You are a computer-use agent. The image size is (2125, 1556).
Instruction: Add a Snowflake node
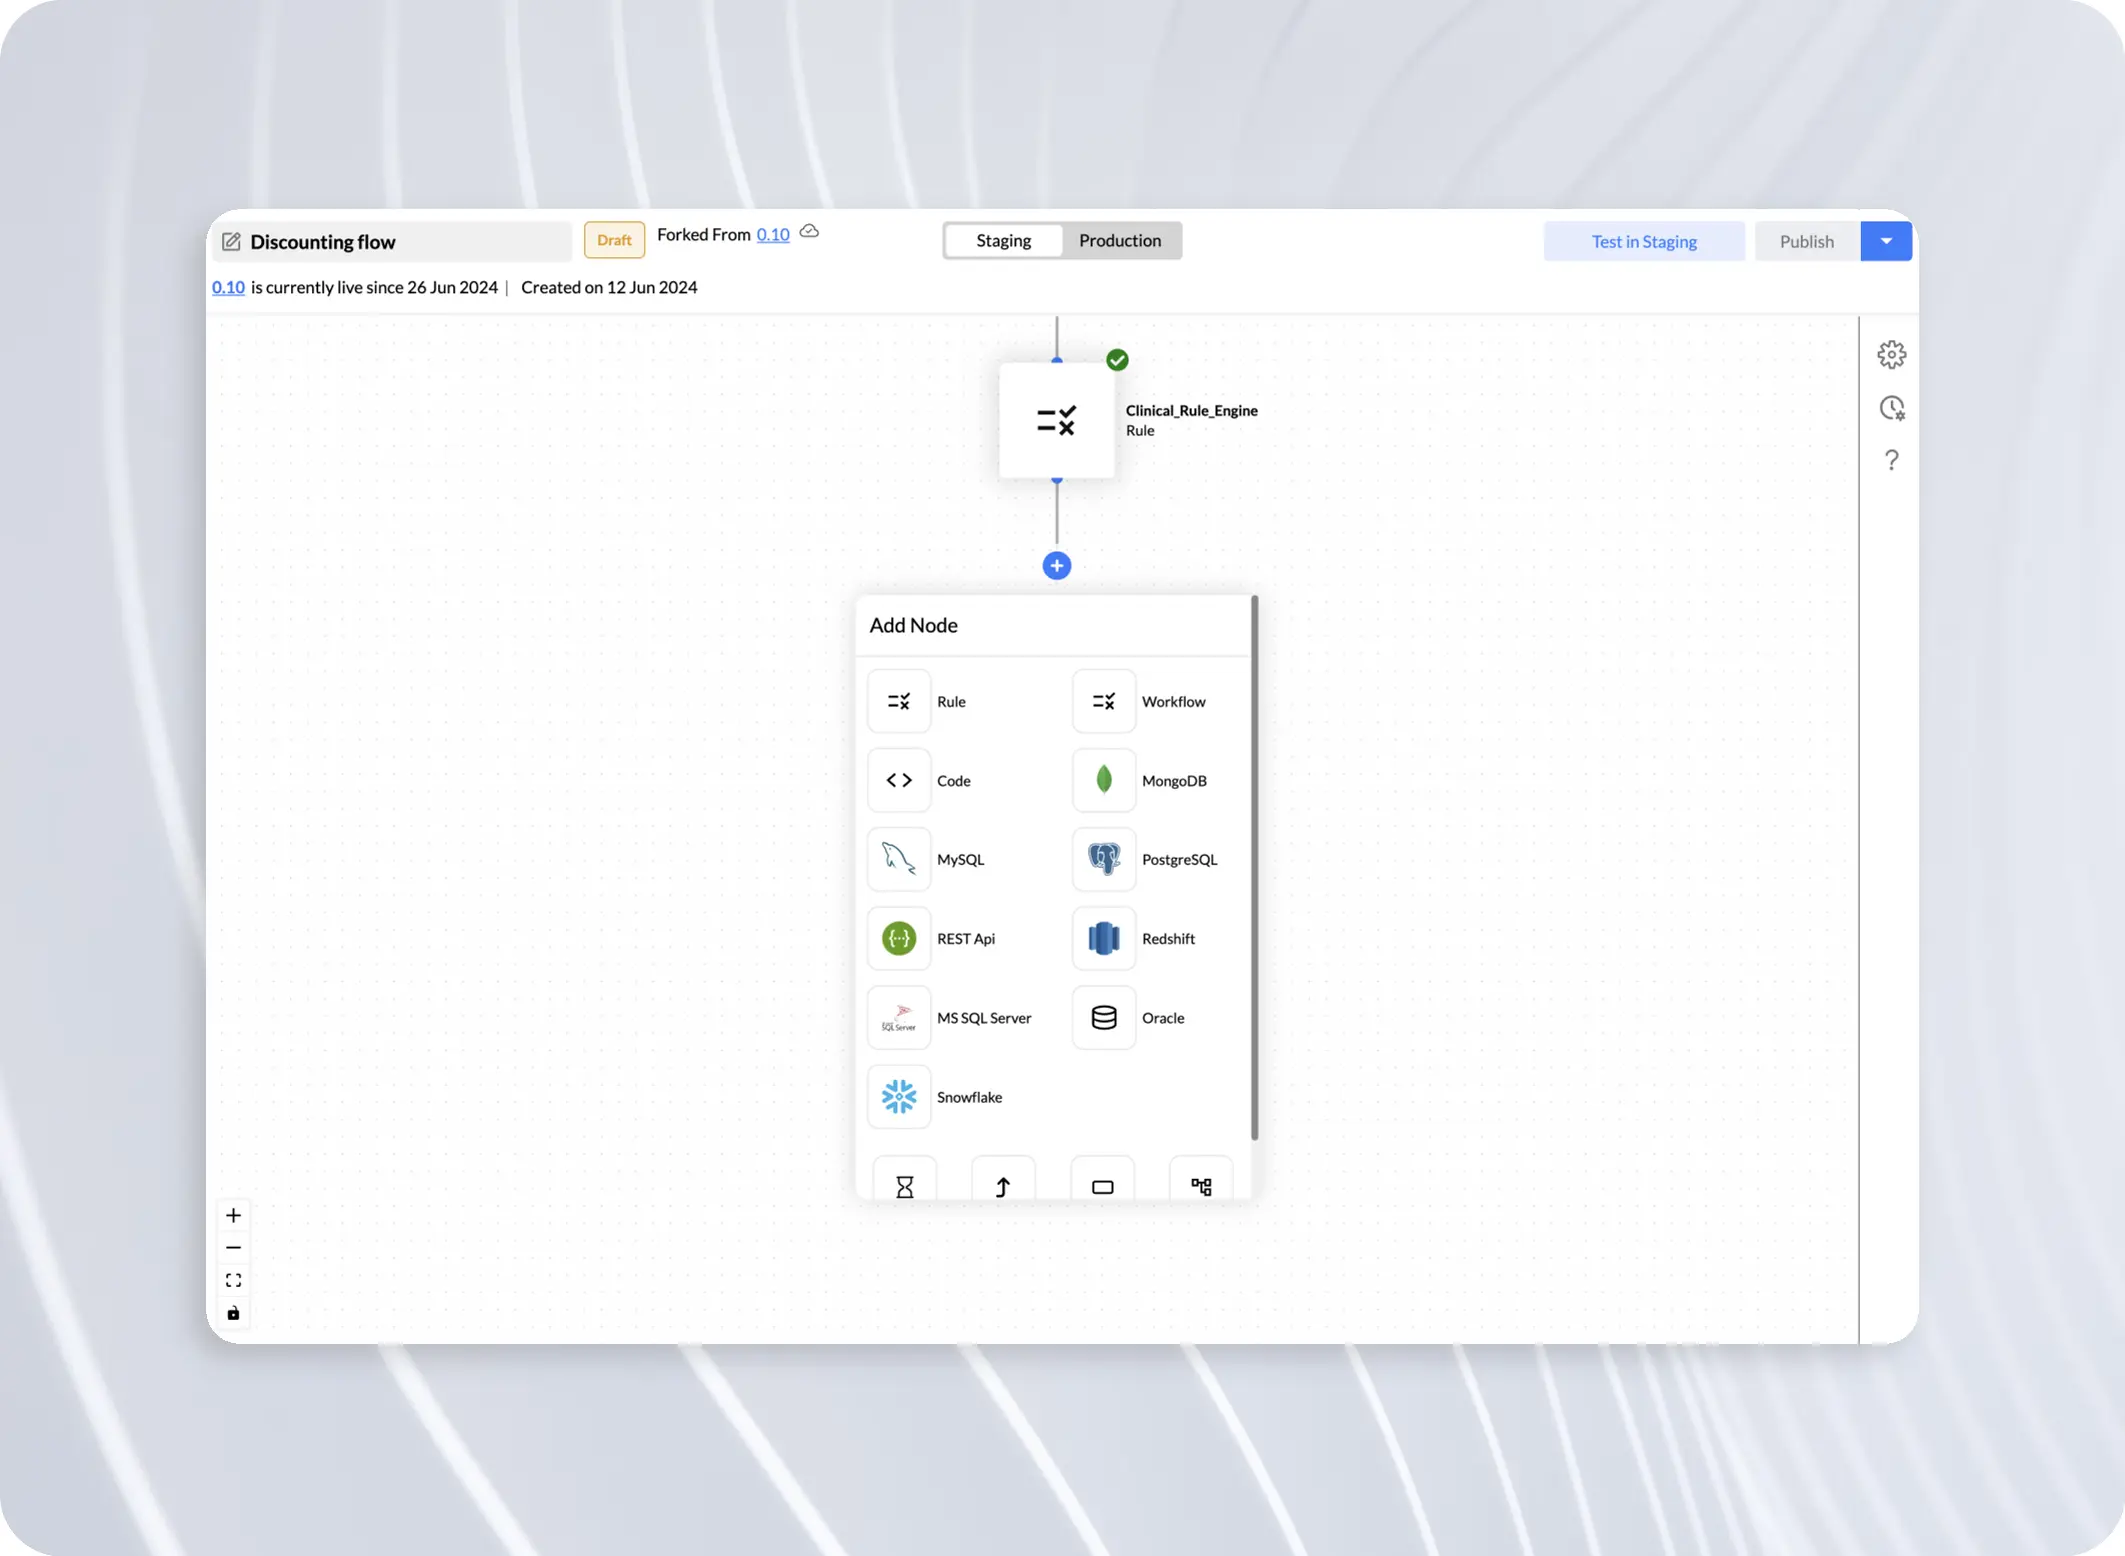[x=899, y=1096]
